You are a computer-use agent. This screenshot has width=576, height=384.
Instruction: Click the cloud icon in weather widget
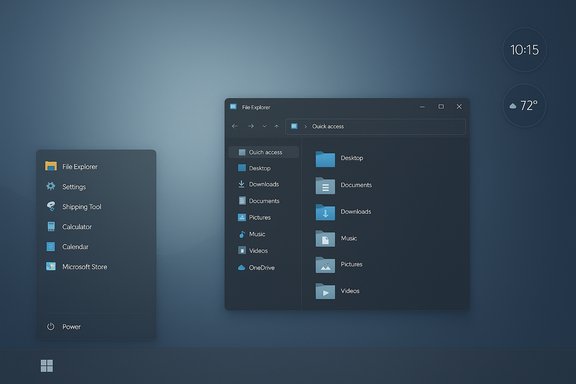tap(513, 106)
